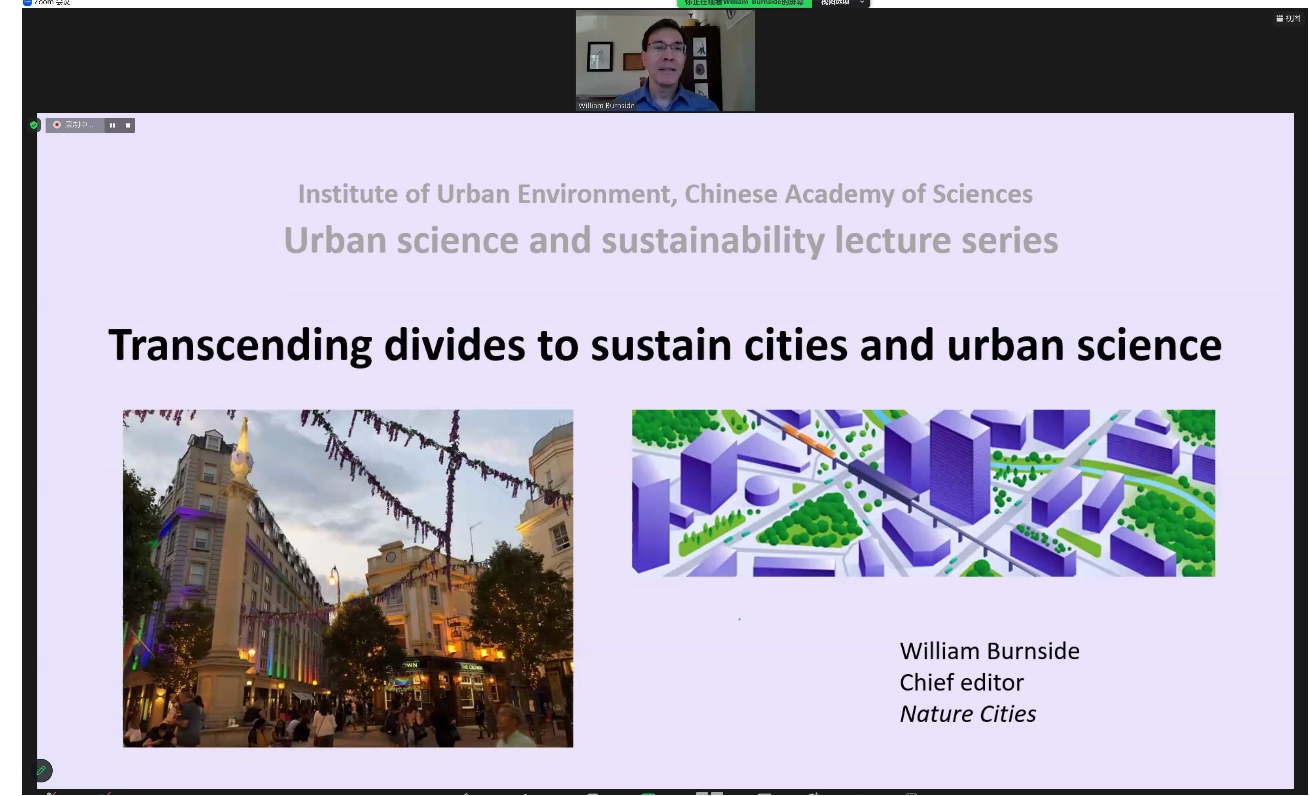Click 'Institute of Urban Environment' heading line

coord(665,194)
